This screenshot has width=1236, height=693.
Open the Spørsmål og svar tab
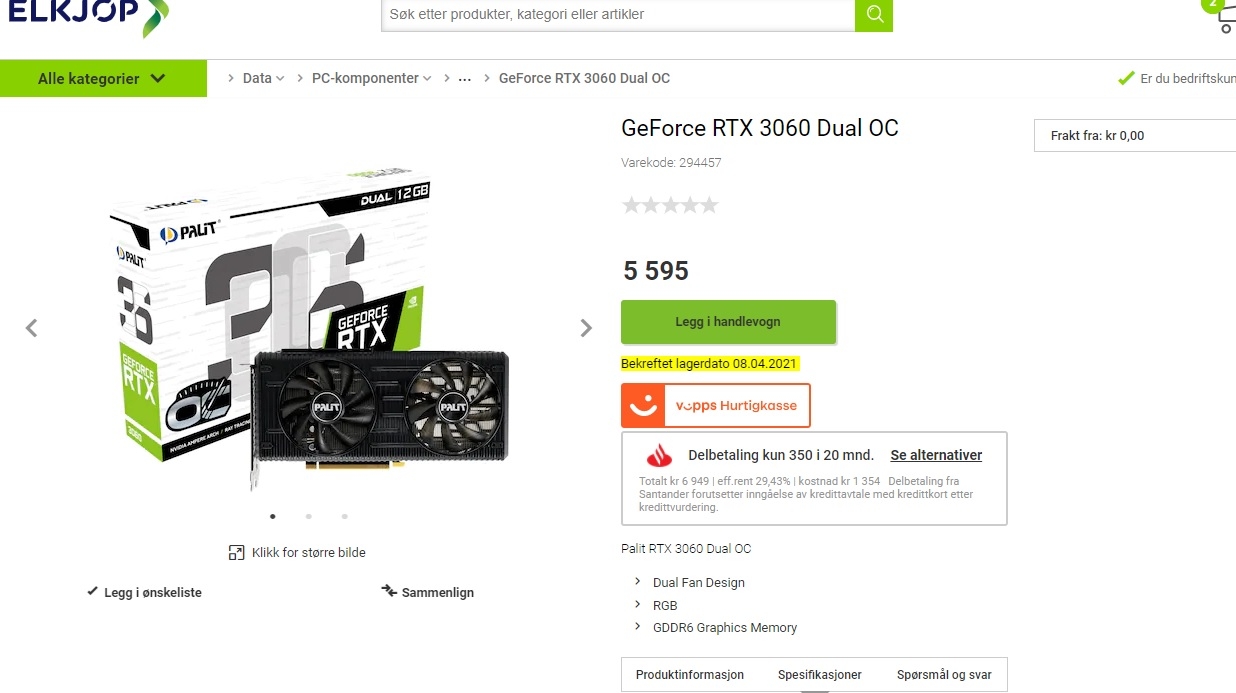tap(944, 675)
